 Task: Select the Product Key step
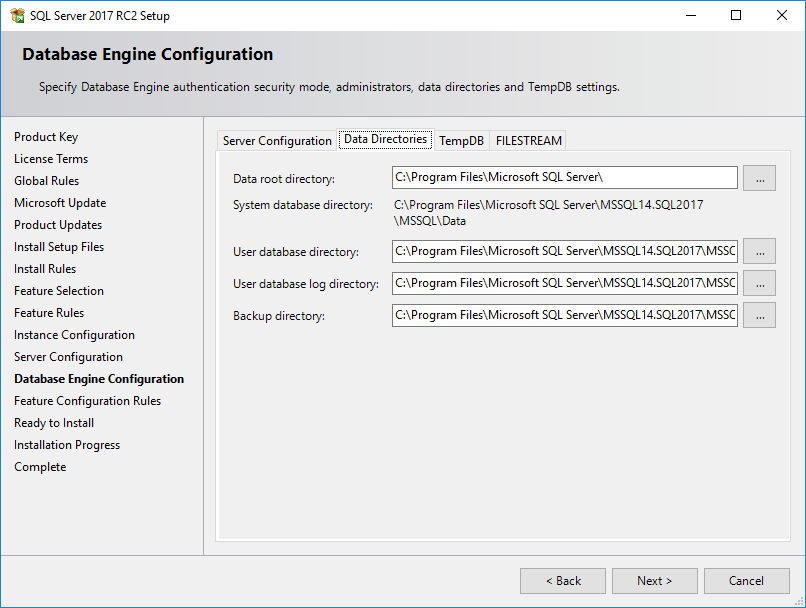46,137
